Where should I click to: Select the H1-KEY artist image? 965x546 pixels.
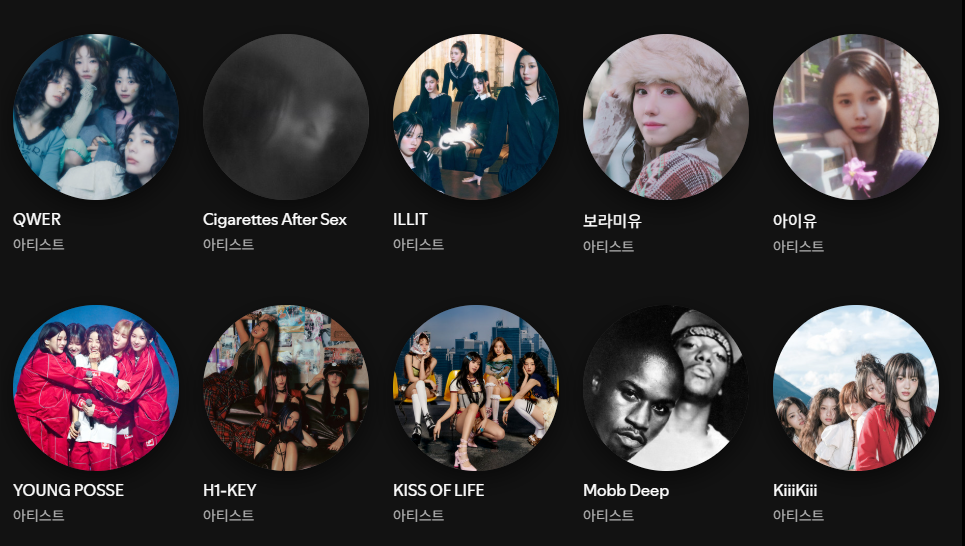[286, 388]
